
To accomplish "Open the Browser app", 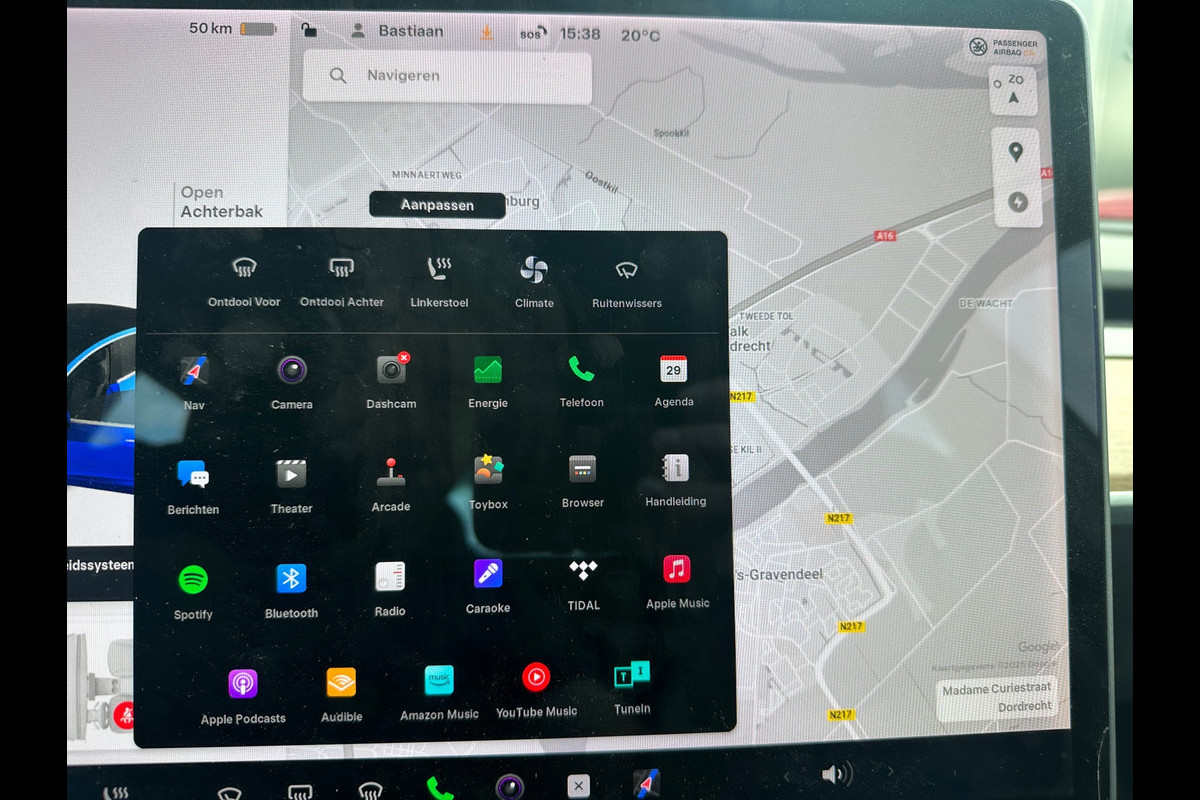I will click(582, 481).
